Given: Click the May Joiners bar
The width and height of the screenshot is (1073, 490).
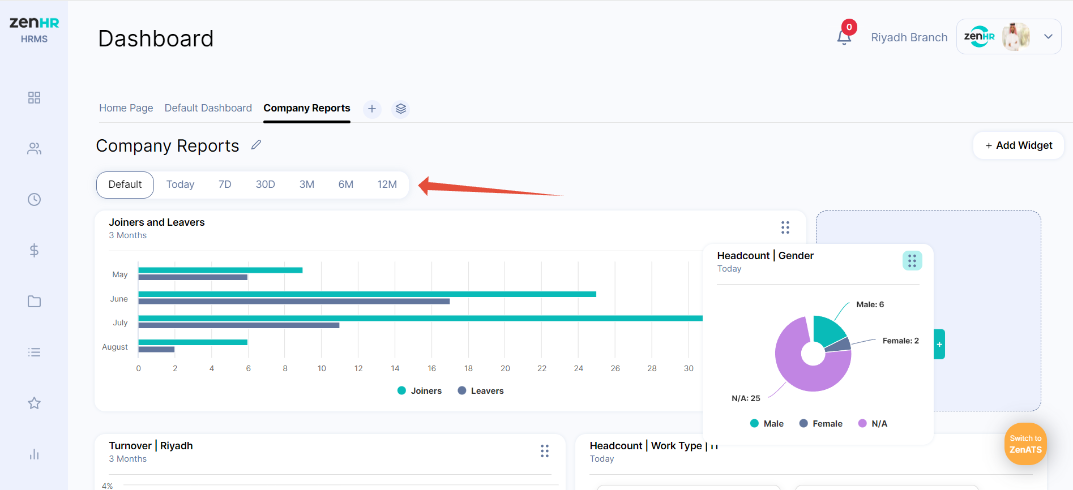Looking at the screenshot, I should (x=220, y=270).
